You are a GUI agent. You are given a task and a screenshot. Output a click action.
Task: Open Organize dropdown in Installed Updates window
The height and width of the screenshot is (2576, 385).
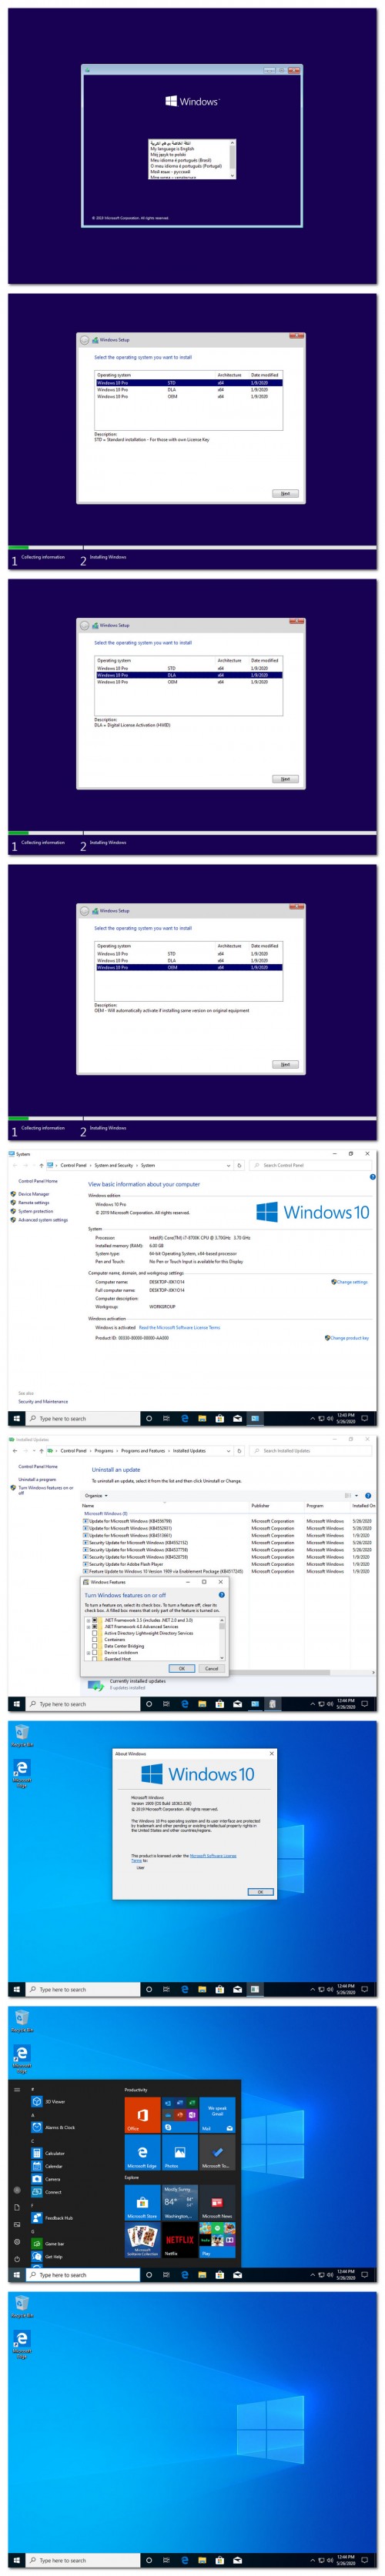[x=96, y=1496]
